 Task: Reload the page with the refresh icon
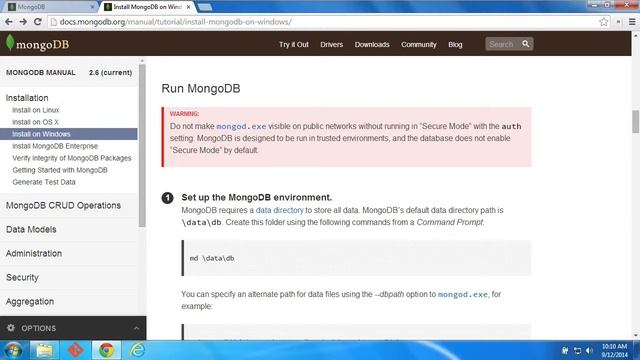(x=38, y=22)
